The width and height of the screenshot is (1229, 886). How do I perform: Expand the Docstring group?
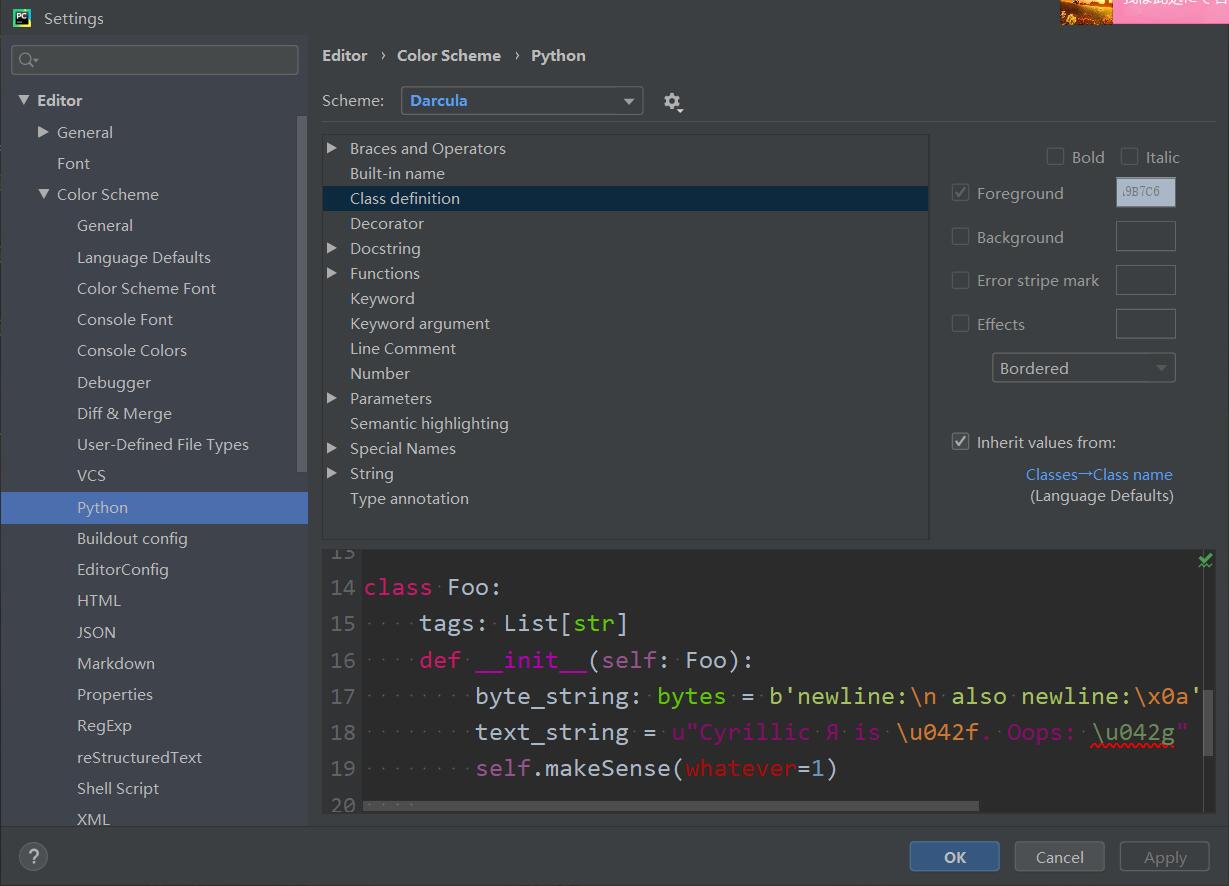(x=332, y=248)
